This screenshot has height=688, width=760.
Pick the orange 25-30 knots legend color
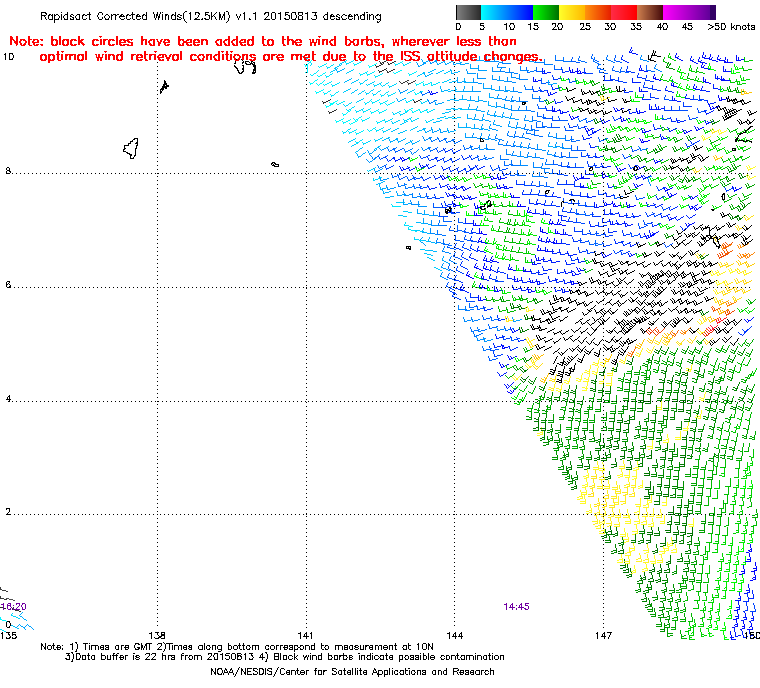(598, 12)
